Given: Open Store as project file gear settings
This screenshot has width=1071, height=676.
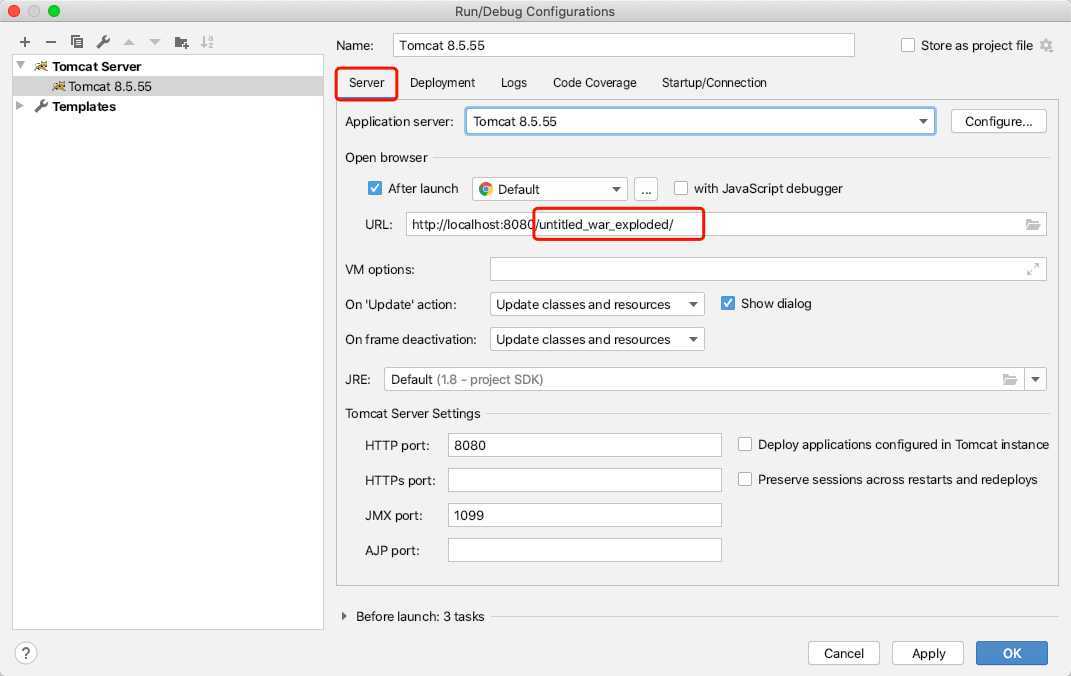Looking at the screenshot, I should 1046,46.
